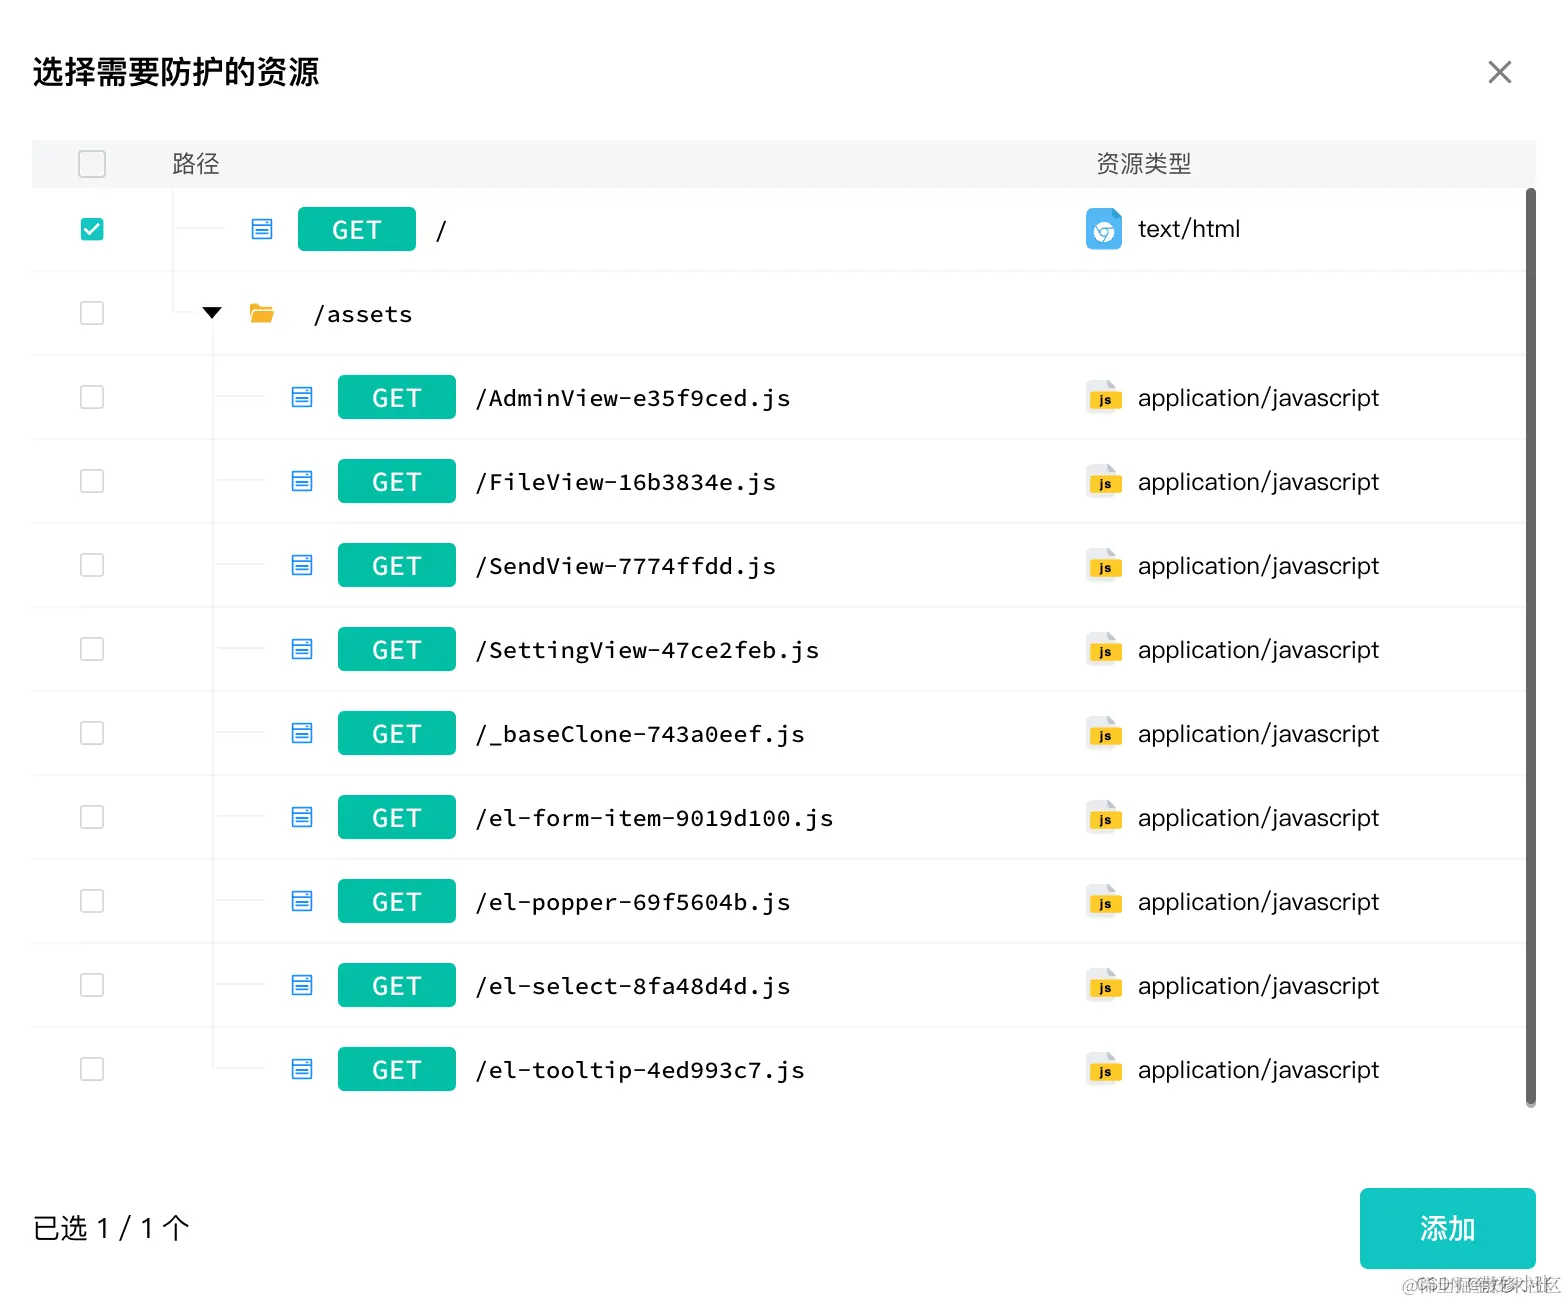The height and width of the screenshot is (1302, 1568).
Task: Check the el-tooltip-4ed993c7.js checkbox
Action: [x=92, y=1069]
